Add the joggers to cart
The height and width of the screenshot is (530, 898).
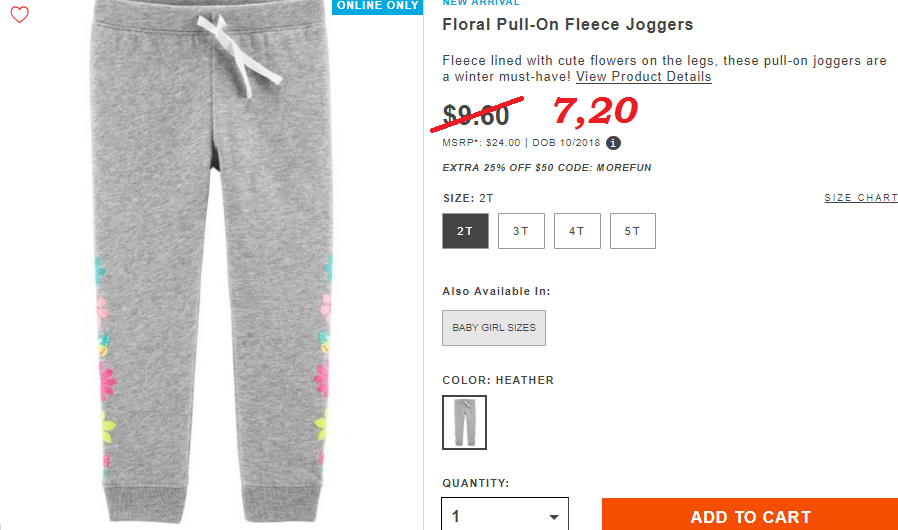750,515
